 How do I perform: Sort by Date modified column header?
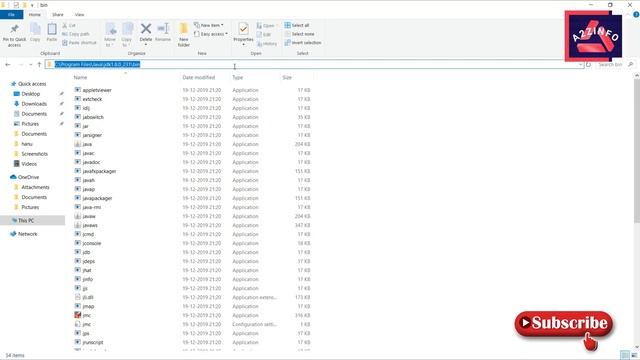pos(198,78)
